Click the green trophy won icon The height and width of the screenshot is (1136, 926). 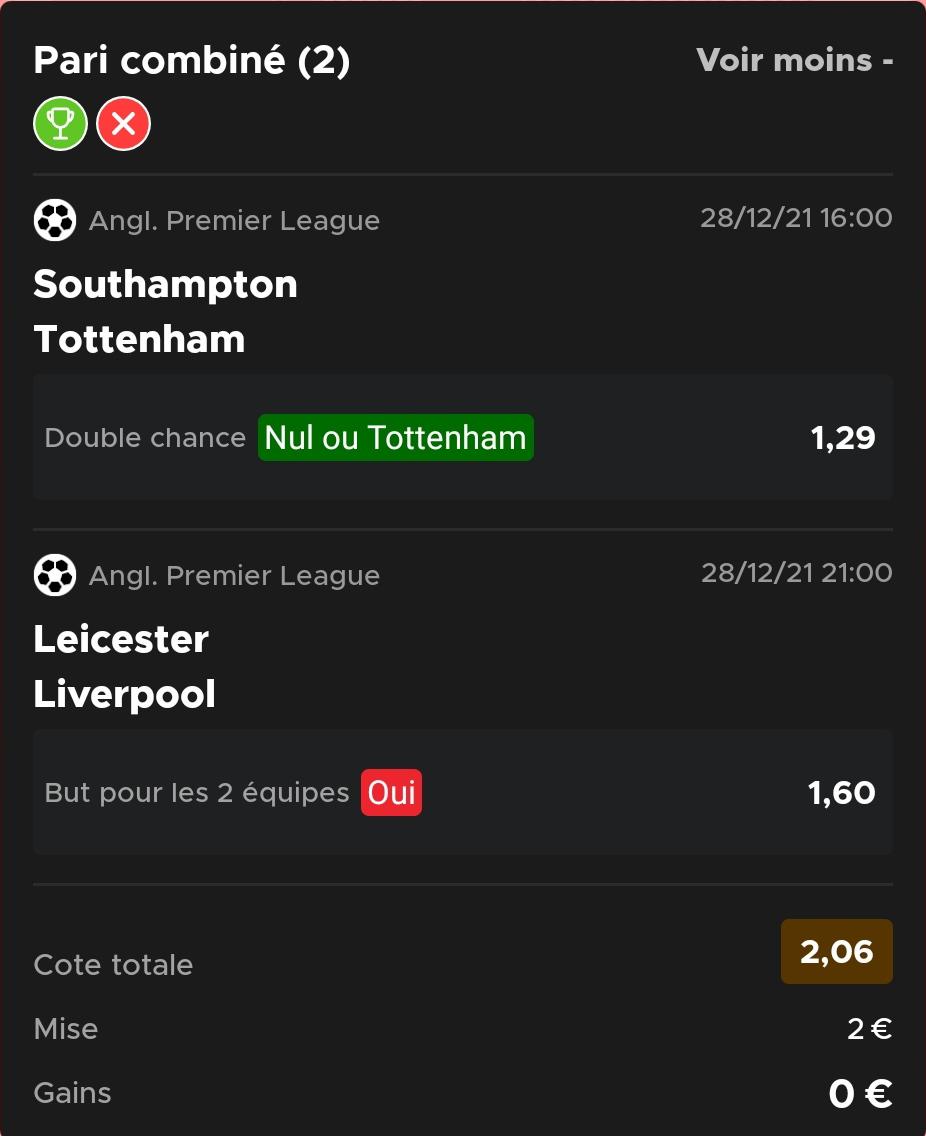coord(61,125)
